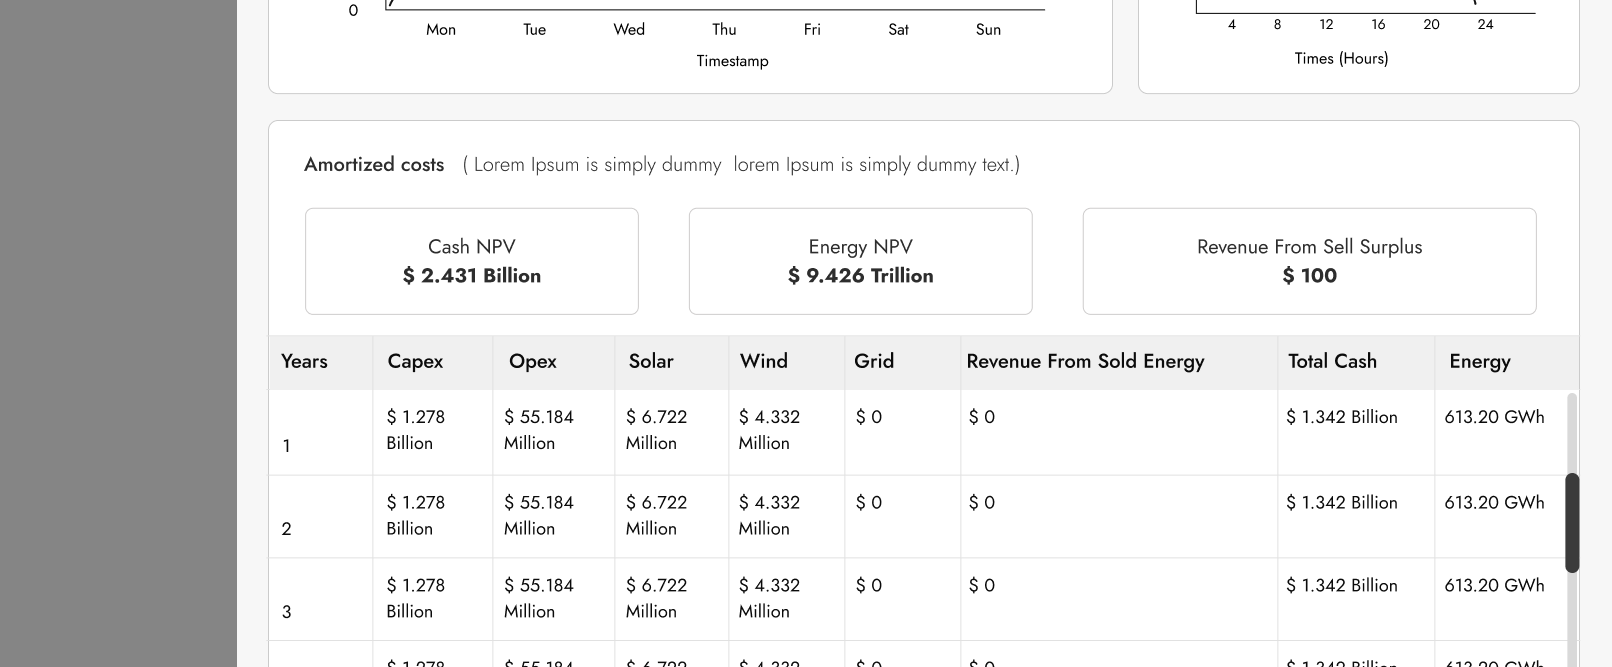Select the Revenue From Sell Surplus card

coord(1309,261)
